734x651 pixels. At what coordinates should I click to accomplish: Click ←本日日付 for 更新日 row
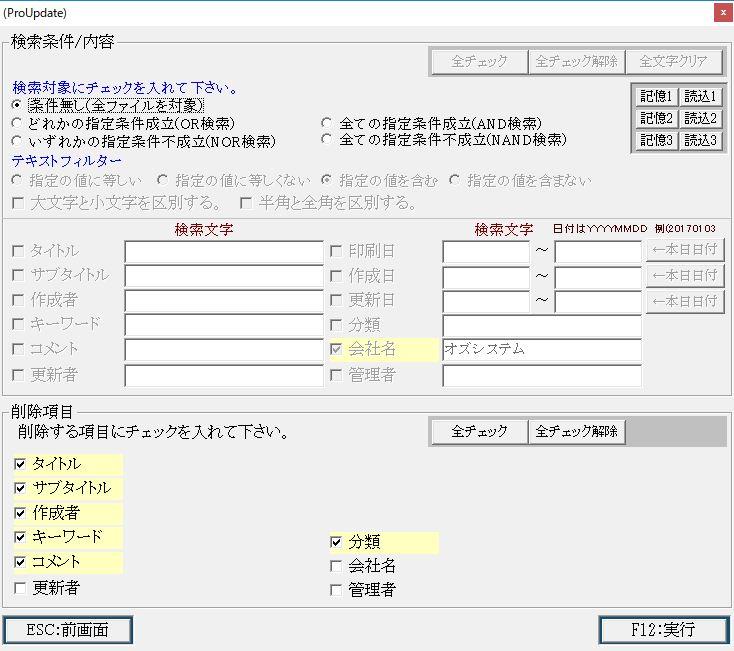pos(685,301)
